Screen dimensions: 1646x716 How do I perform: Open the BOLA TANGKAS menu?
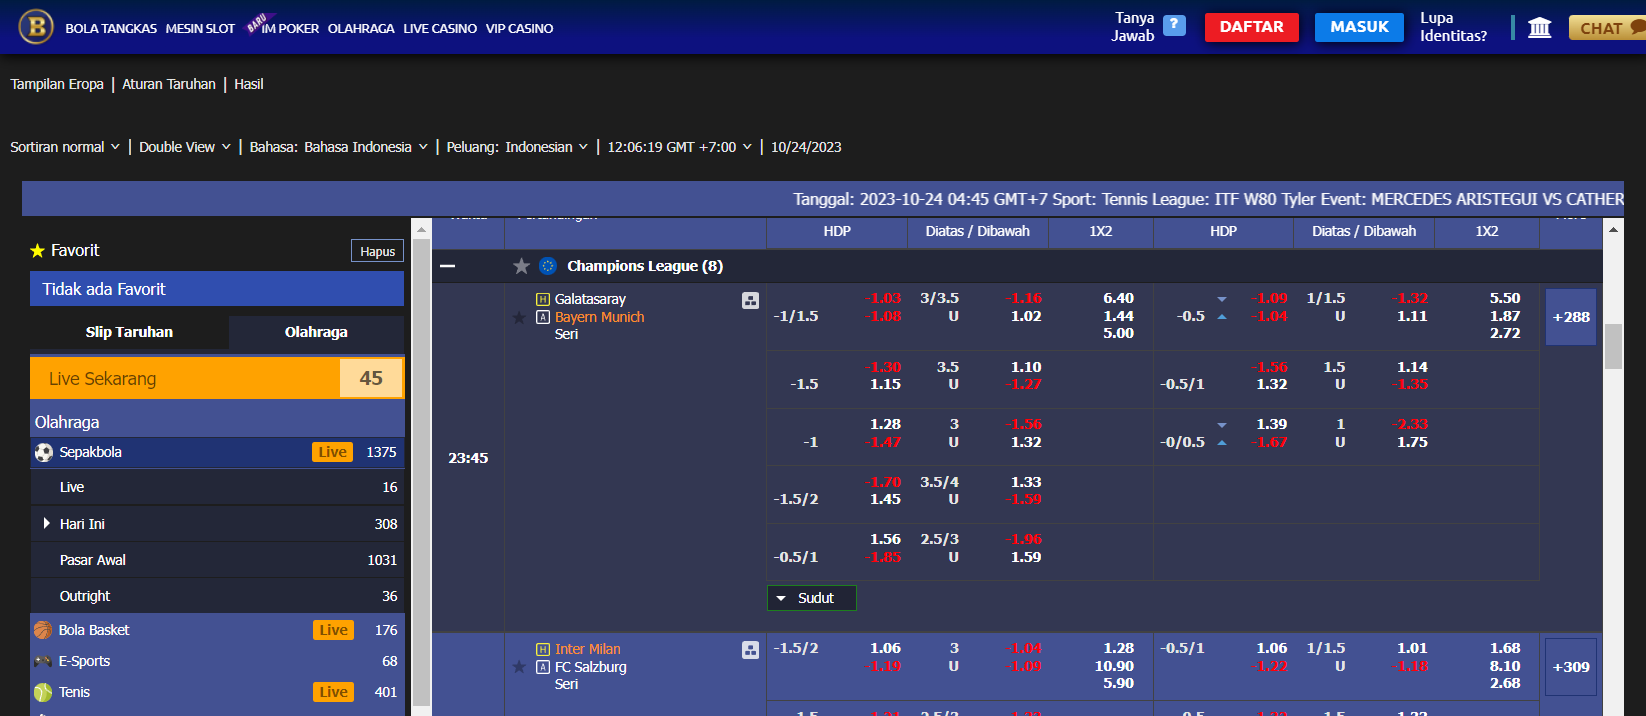111,29
